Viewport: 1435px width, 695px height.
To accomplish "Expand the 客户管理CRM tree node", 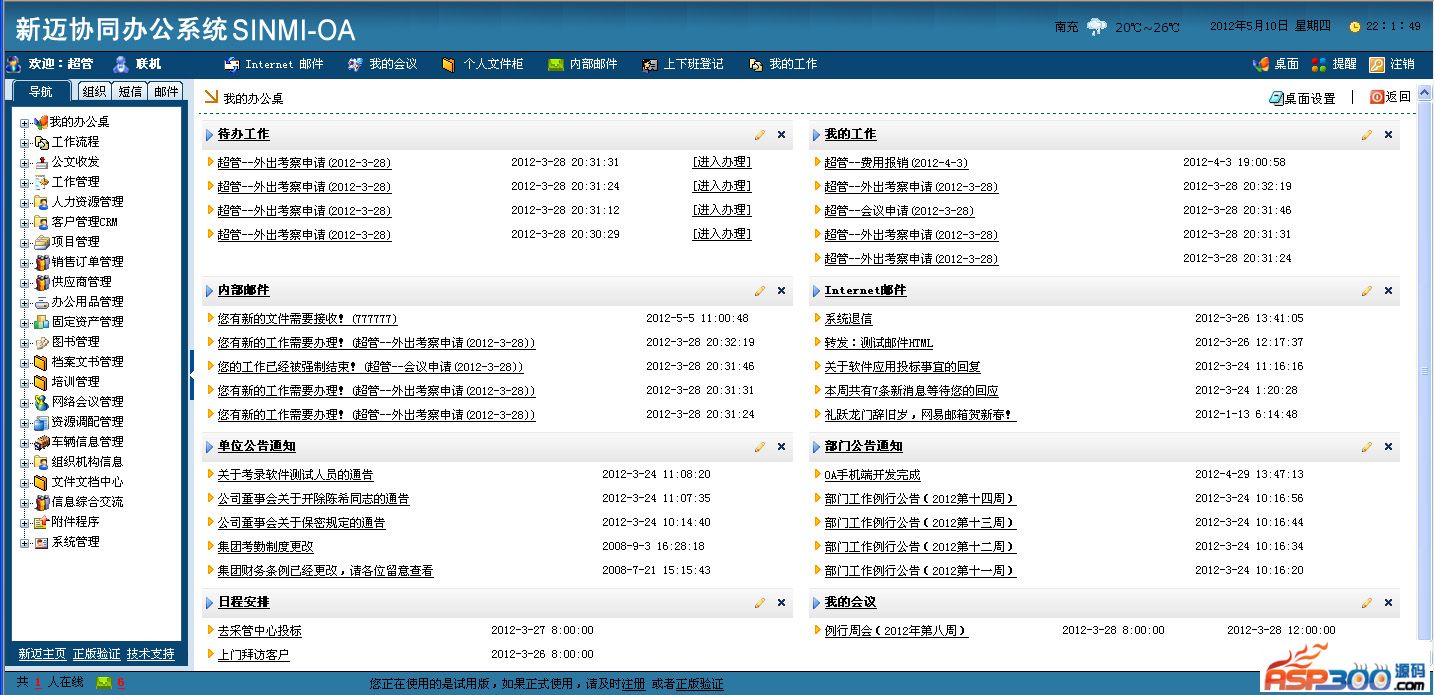I will [x=25, y=223].
